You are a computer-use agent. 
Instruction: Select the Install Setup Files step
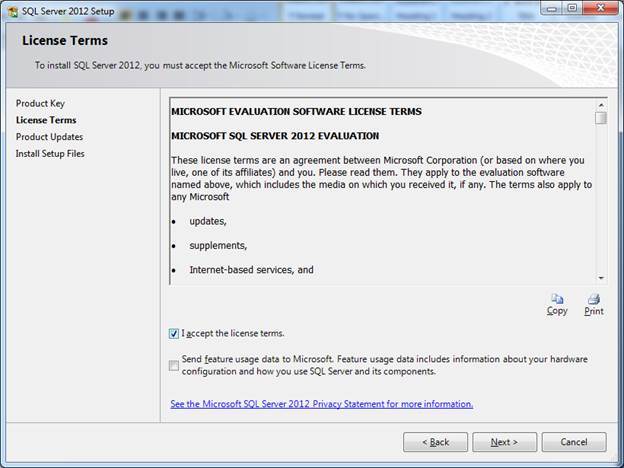[x=50, y=154]
